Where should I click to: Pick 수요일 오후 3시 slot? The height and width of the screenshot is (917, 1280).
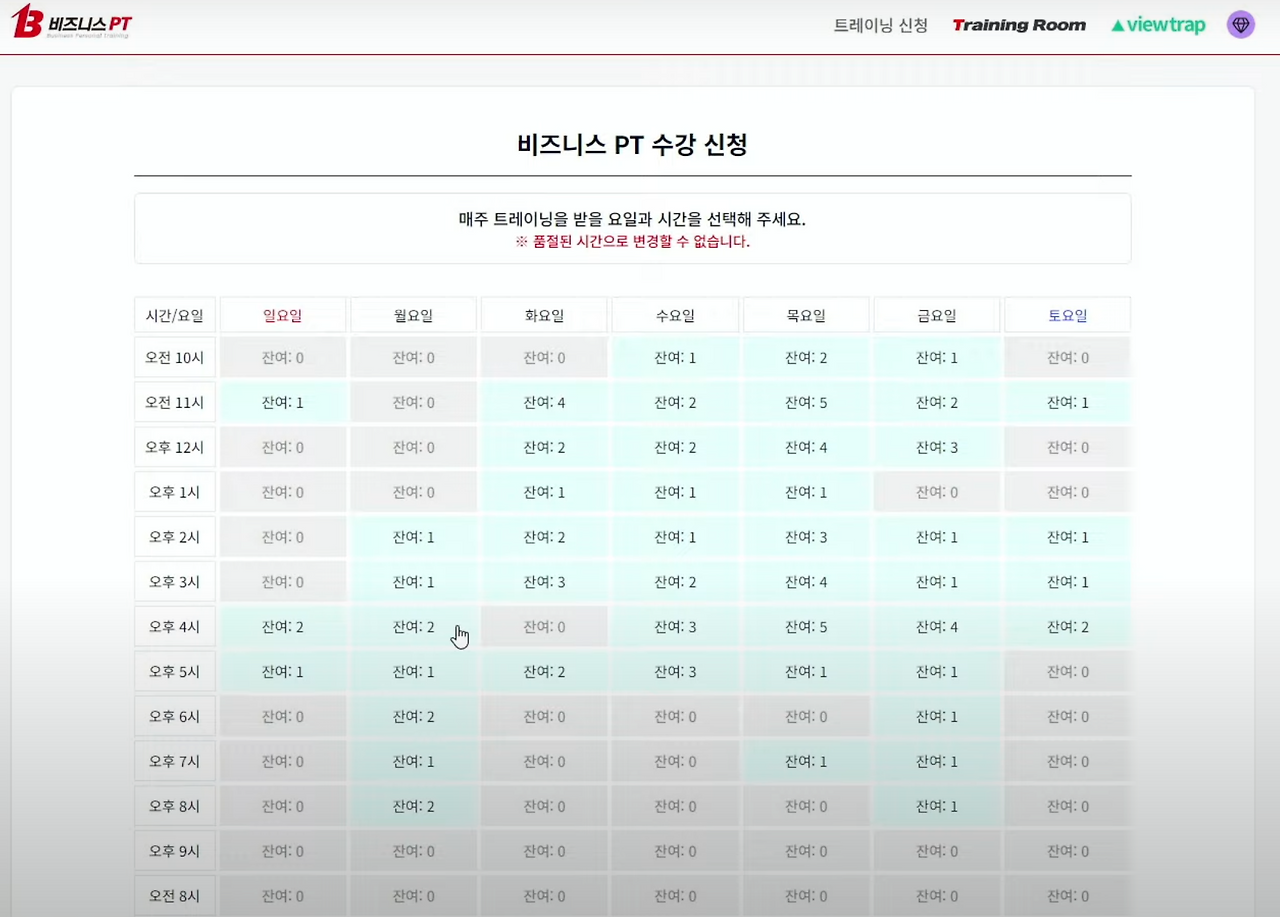(675, 582)
